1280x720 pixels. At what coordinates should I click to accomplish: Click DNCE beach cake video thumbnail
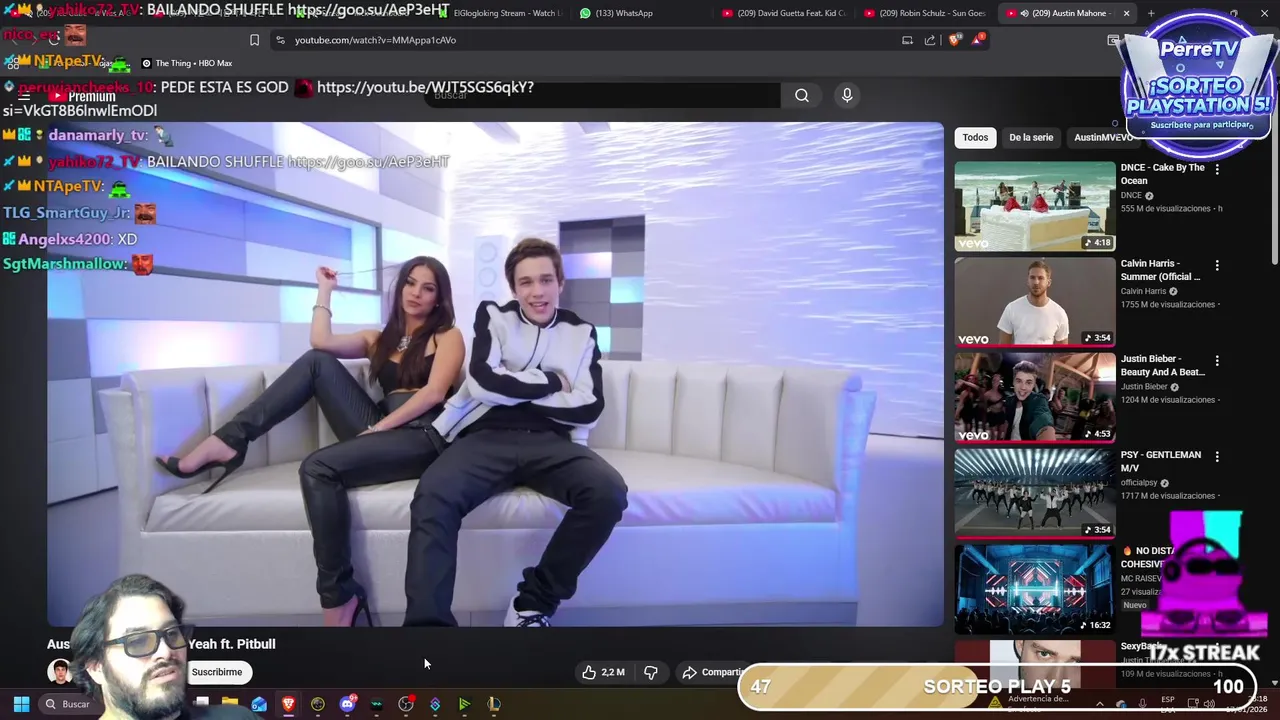click(x=1034, y=206)
